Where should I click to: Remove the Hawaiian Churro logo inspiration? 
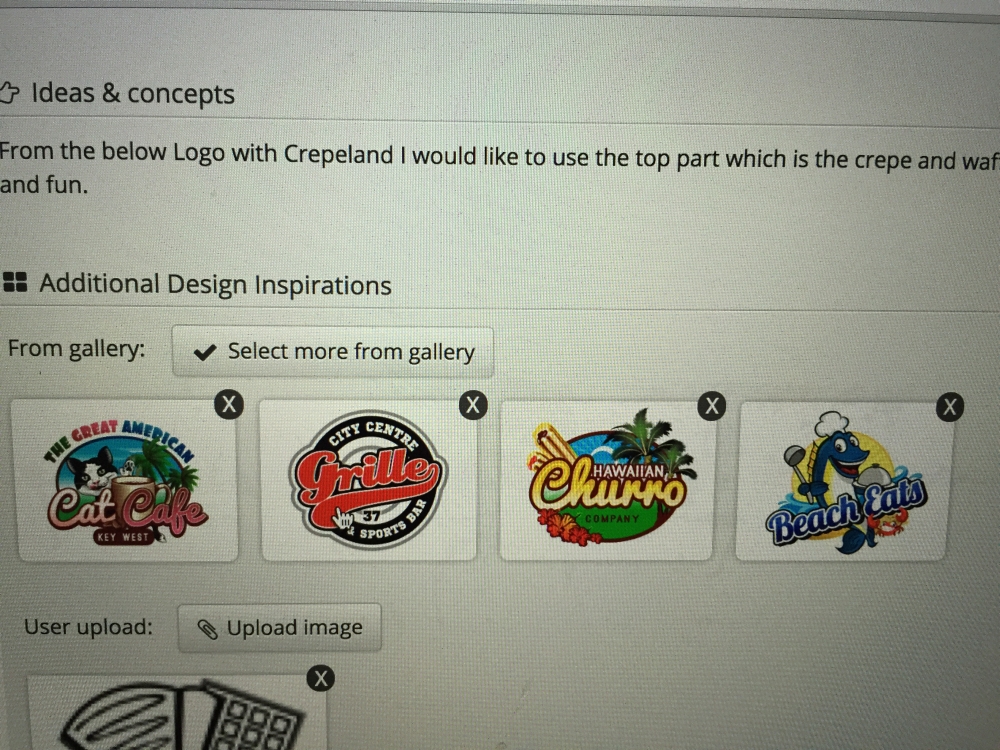click(x=712, y=406)
